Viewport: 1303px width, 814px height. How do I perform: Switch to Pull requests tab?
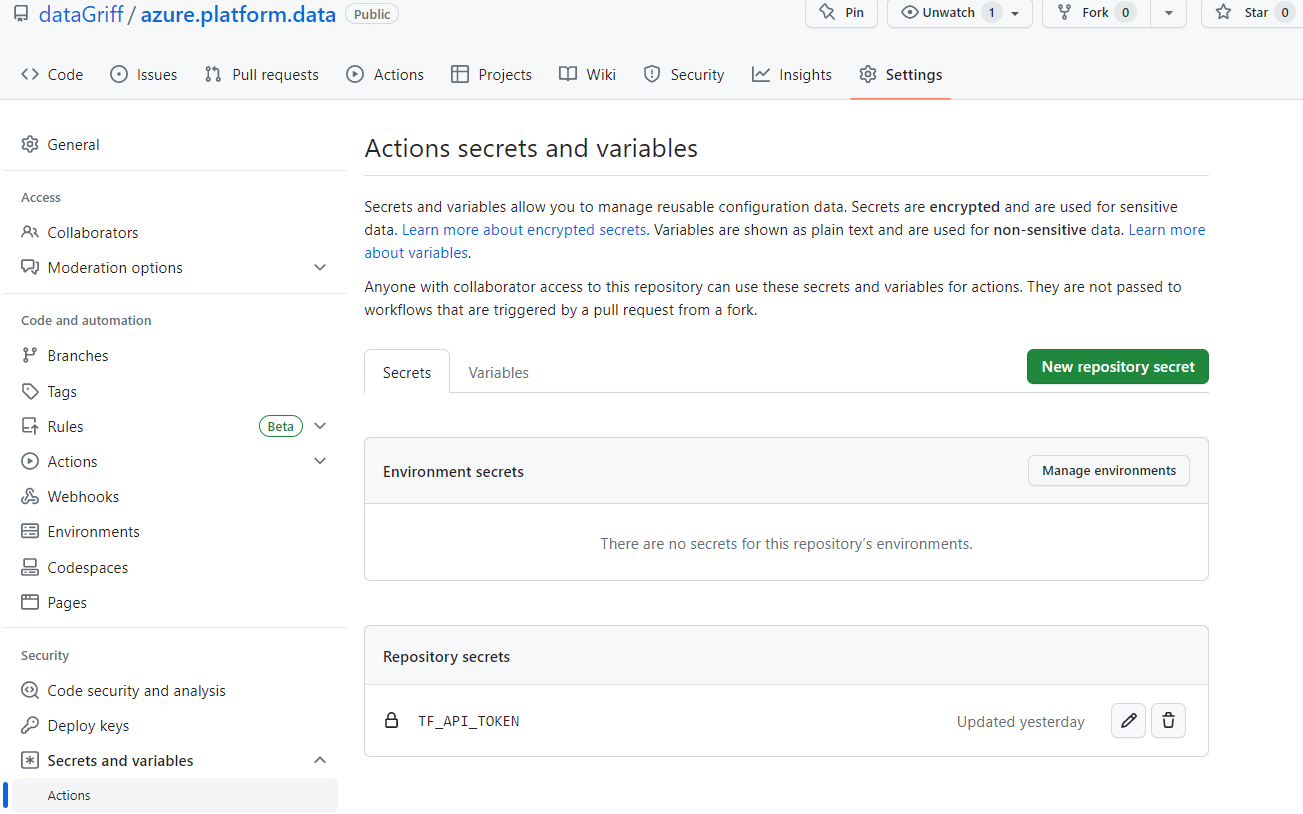[x=262, y=74]
